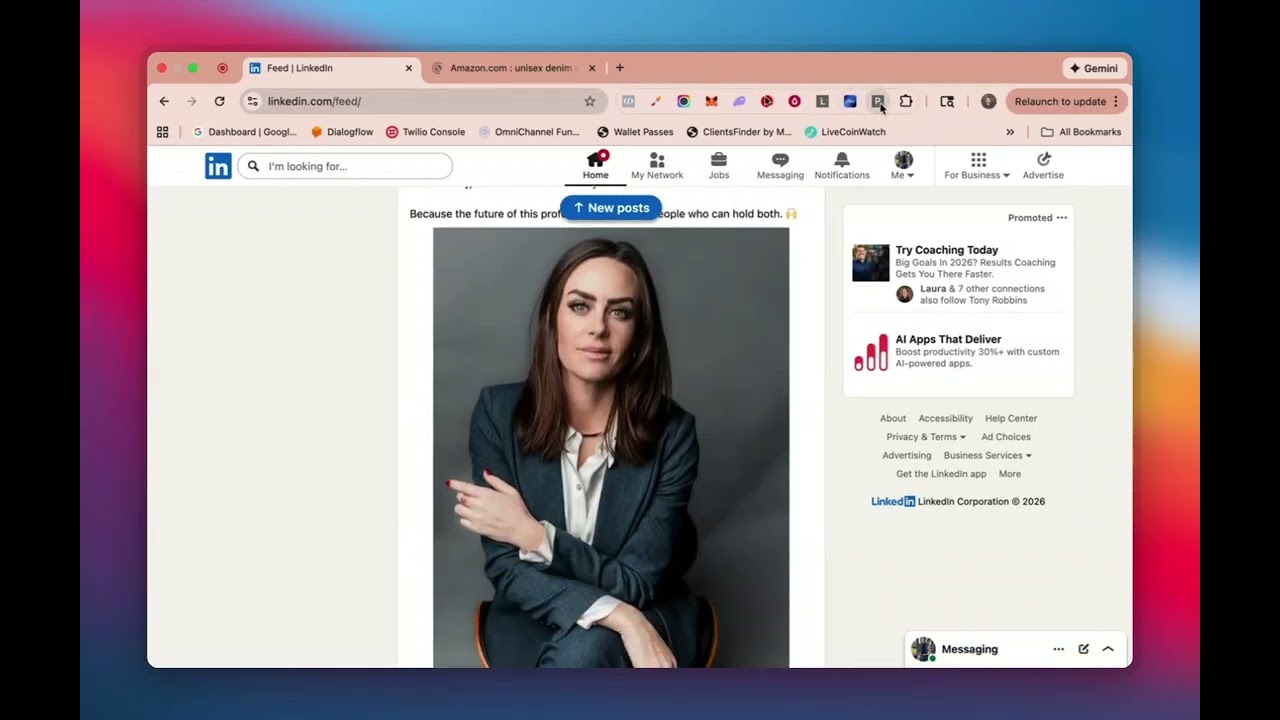Open Advertising footer link
This screenshot has height=720, width=1280.
(907, 456)
